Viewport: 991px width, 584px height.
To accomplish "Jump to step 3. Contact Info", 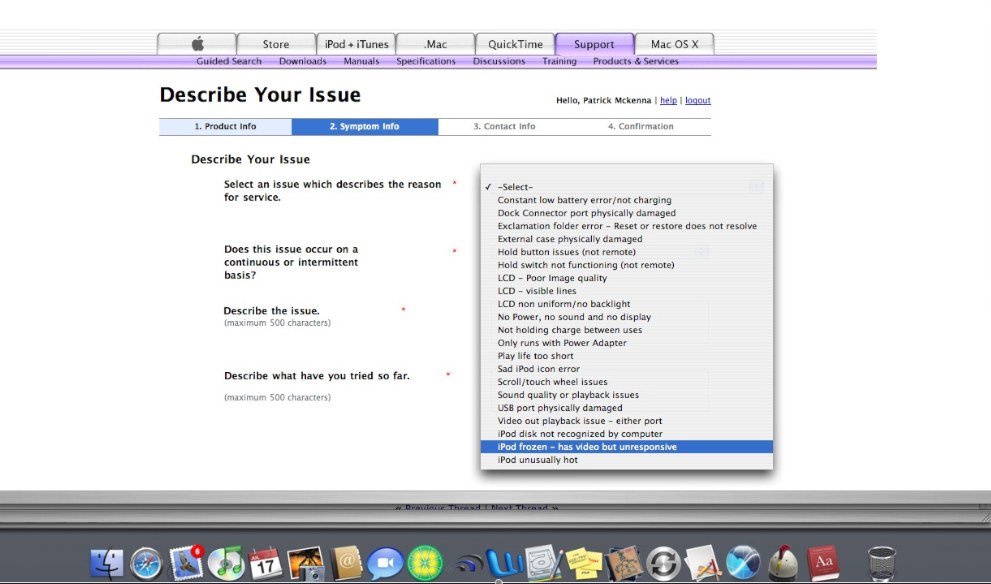I will click(504, 126).
